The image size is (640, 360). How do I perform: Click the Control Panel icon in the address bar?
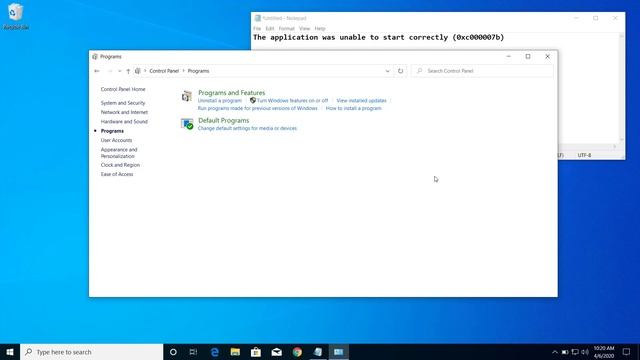tap(138, 71)
